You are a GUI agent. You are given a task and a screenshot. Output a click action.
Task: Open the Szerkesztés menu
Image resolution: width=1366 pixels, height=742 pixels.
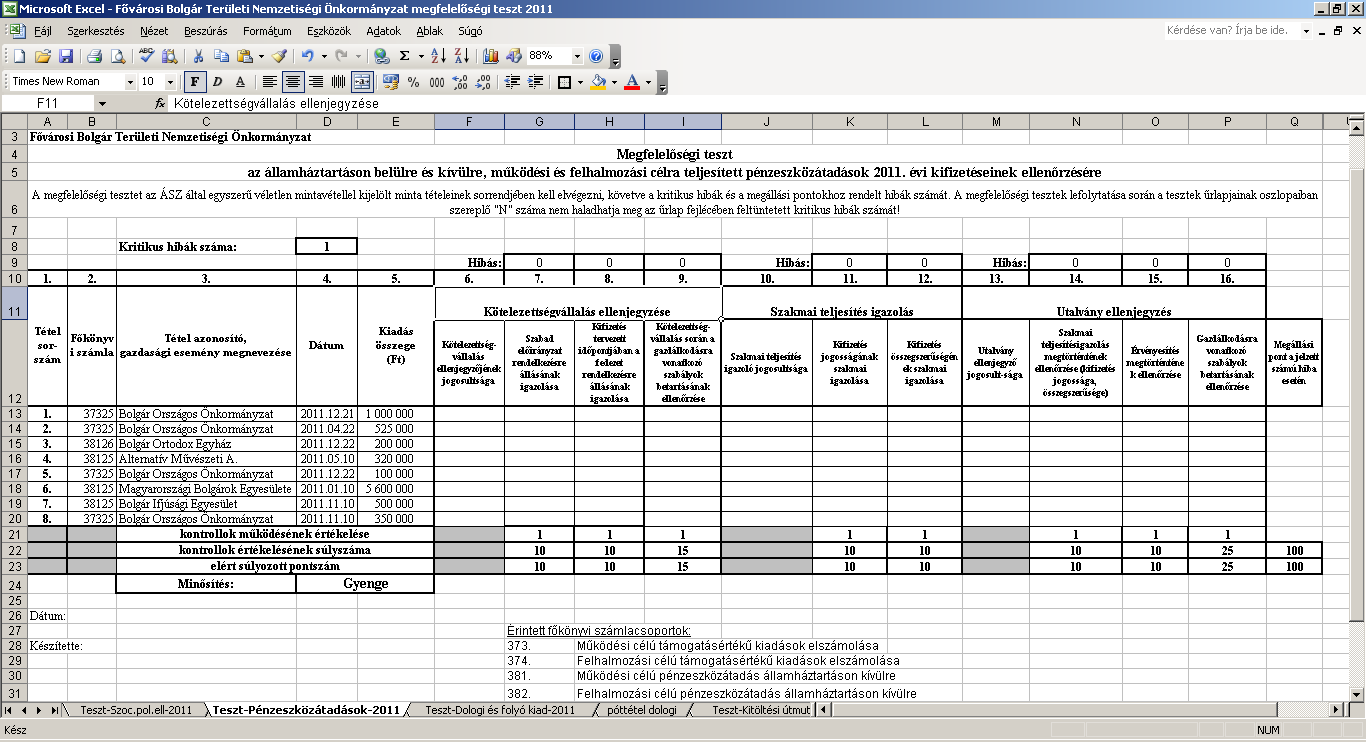94,31
